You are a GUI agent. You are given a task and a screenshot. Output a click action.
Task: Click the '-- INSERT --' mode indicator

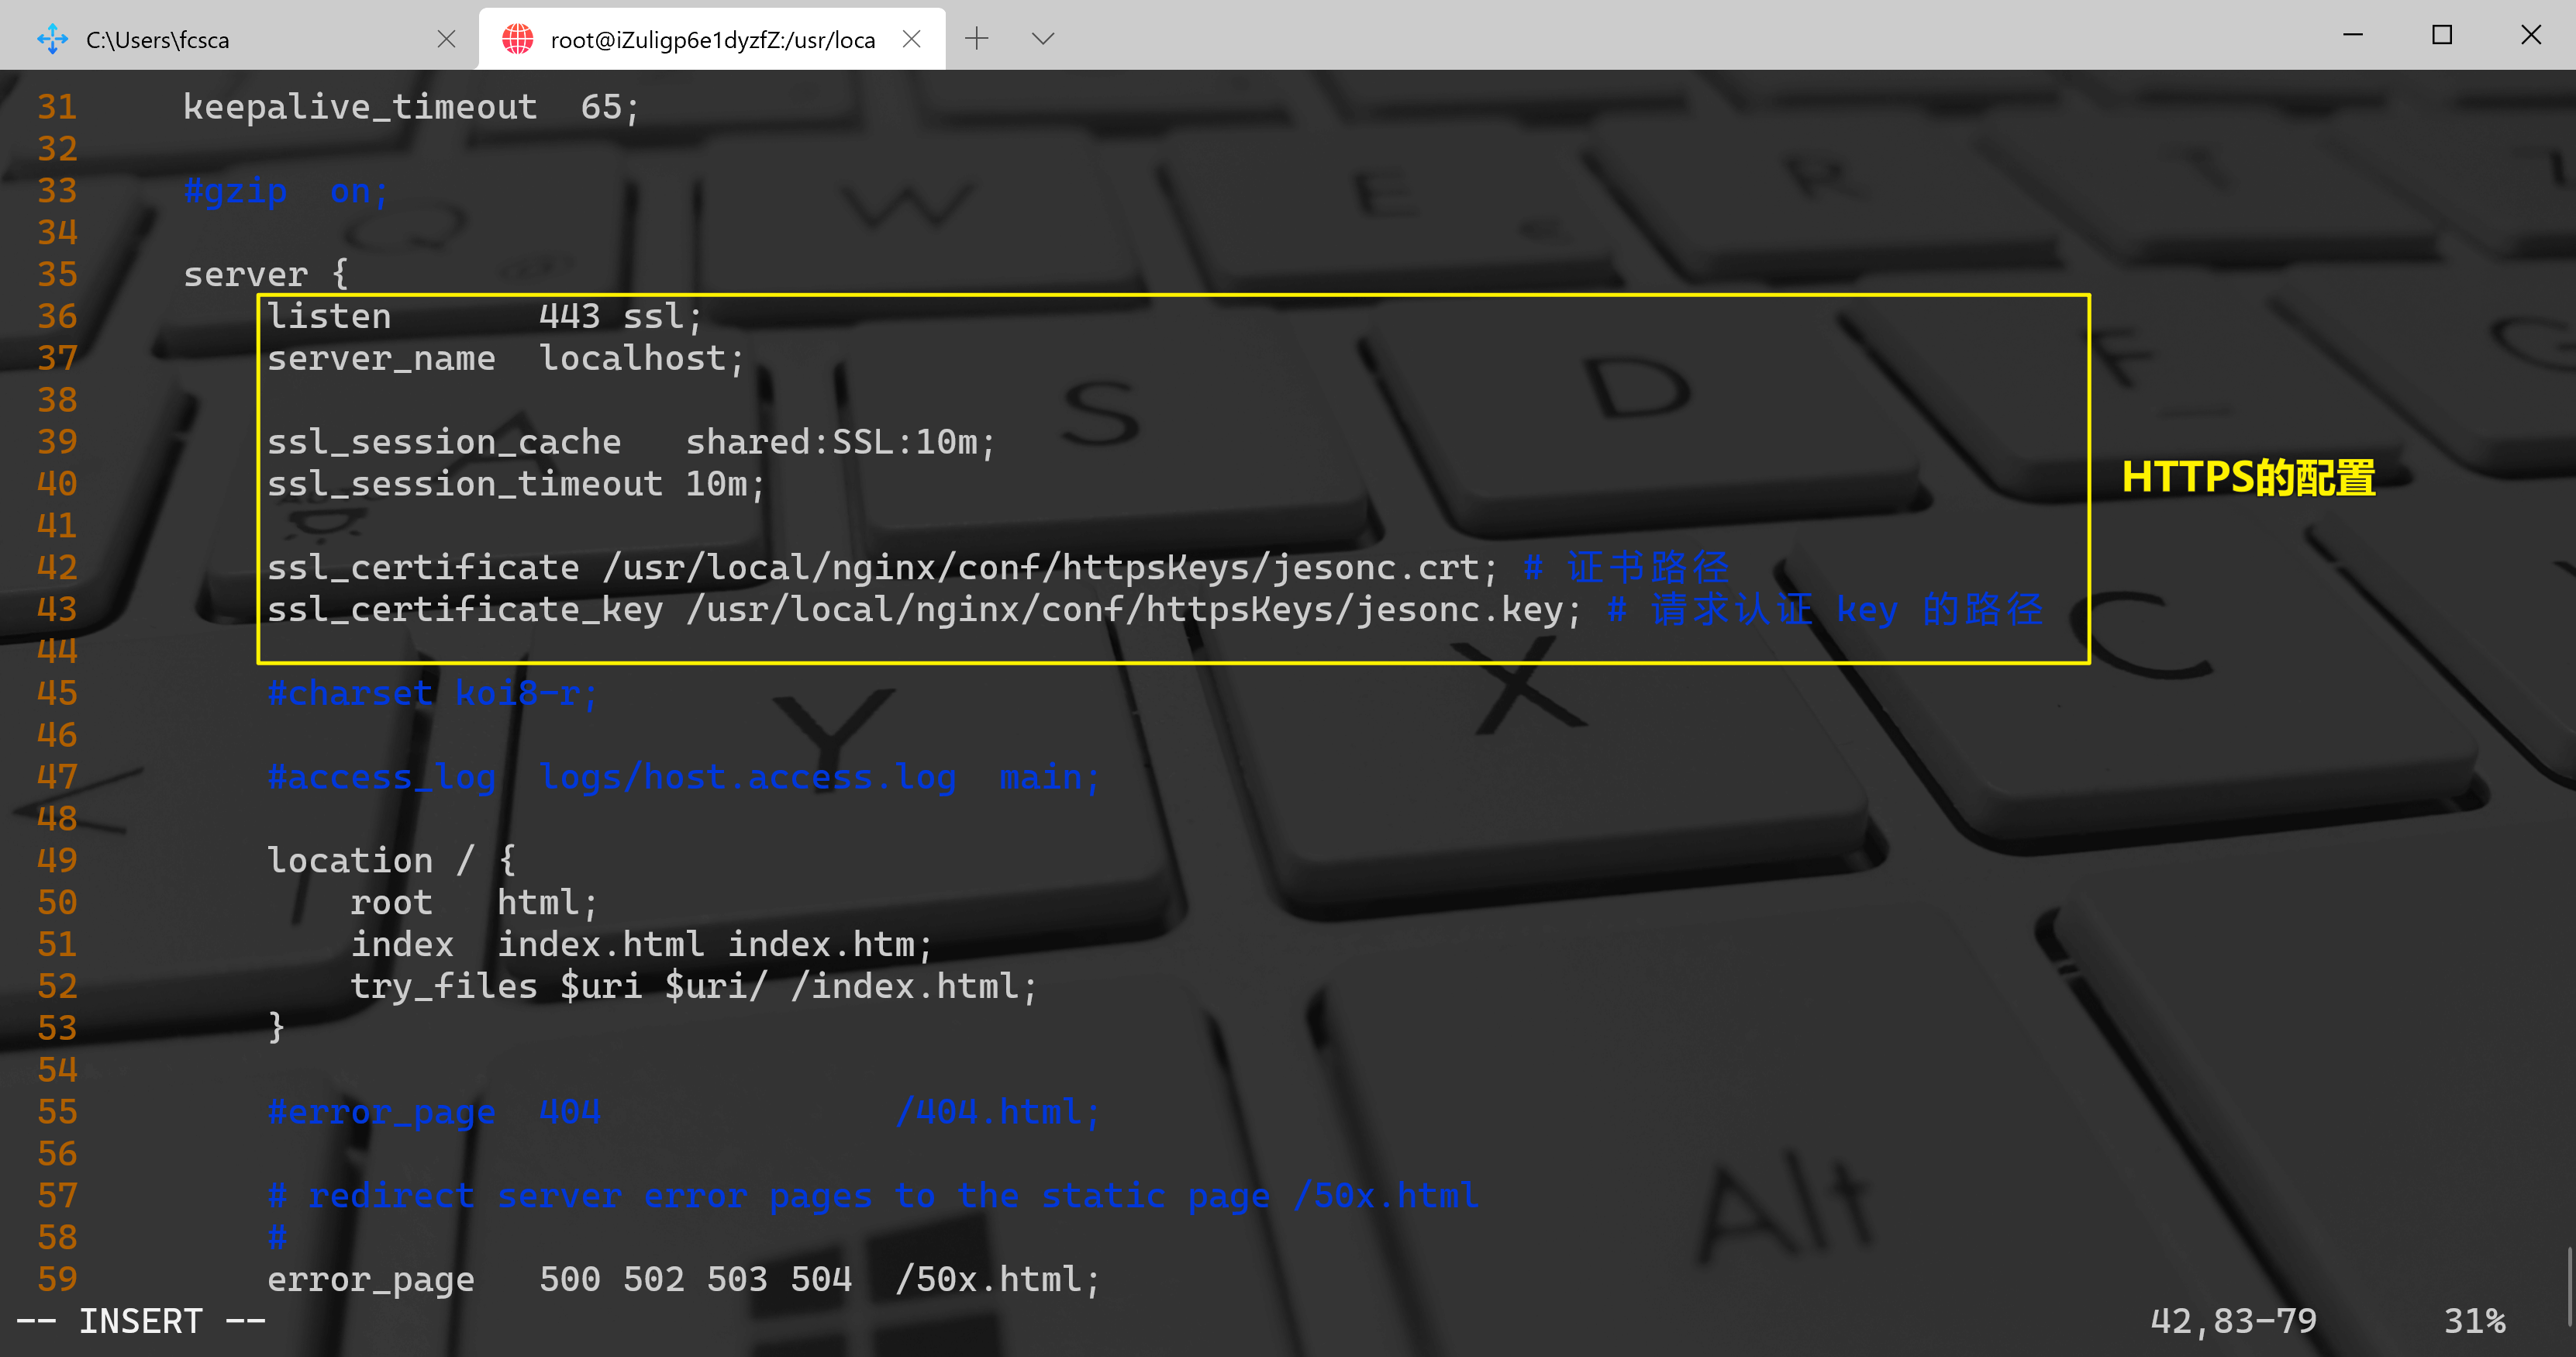(x=141, y=1321)
